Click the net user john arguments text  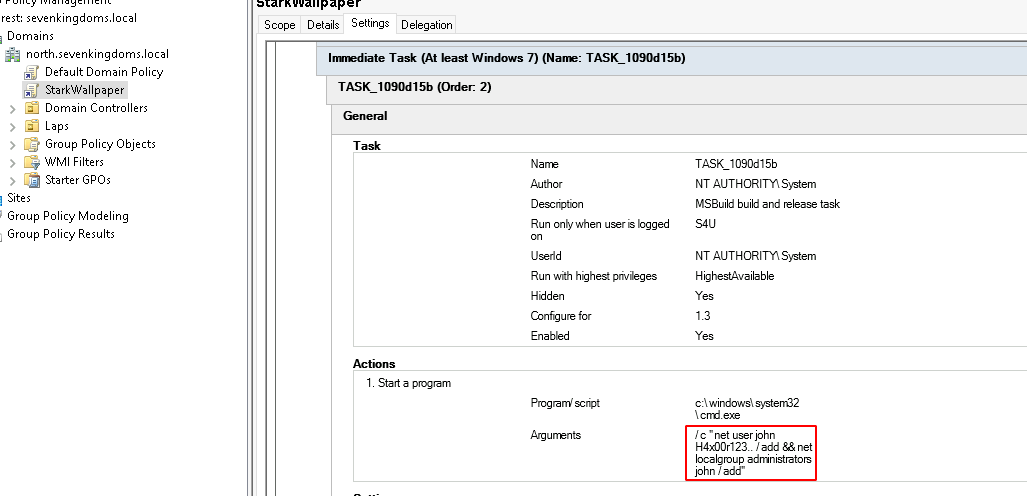(753, 453)
